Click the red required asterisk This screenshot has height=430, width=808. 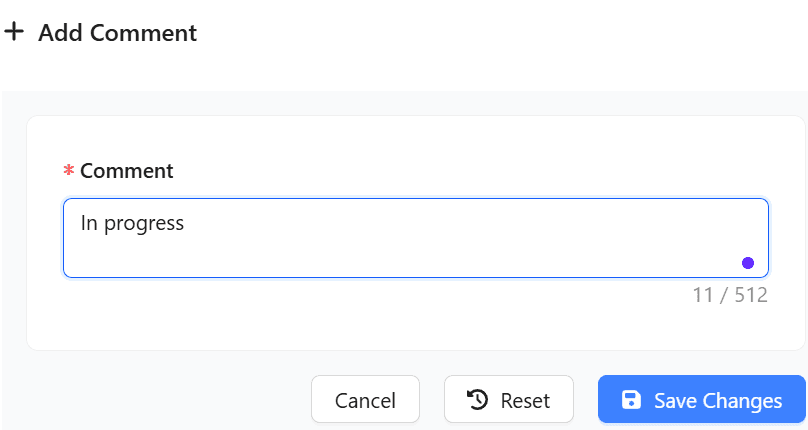point(69,172)
